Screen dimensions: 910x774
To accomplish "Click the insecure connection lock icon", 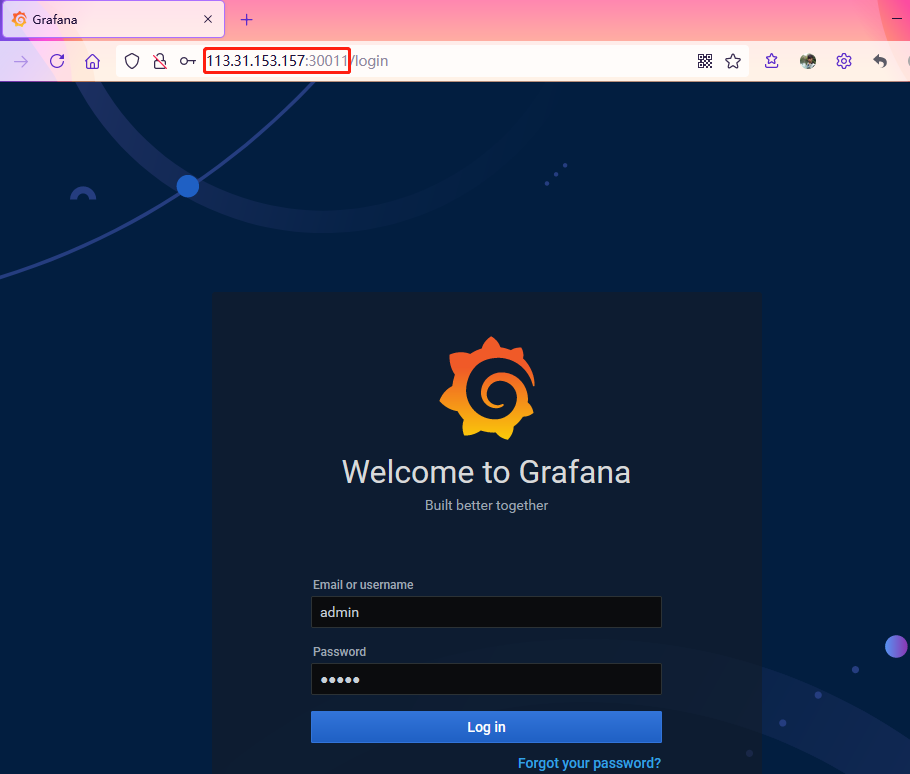I will click(159, 61).
